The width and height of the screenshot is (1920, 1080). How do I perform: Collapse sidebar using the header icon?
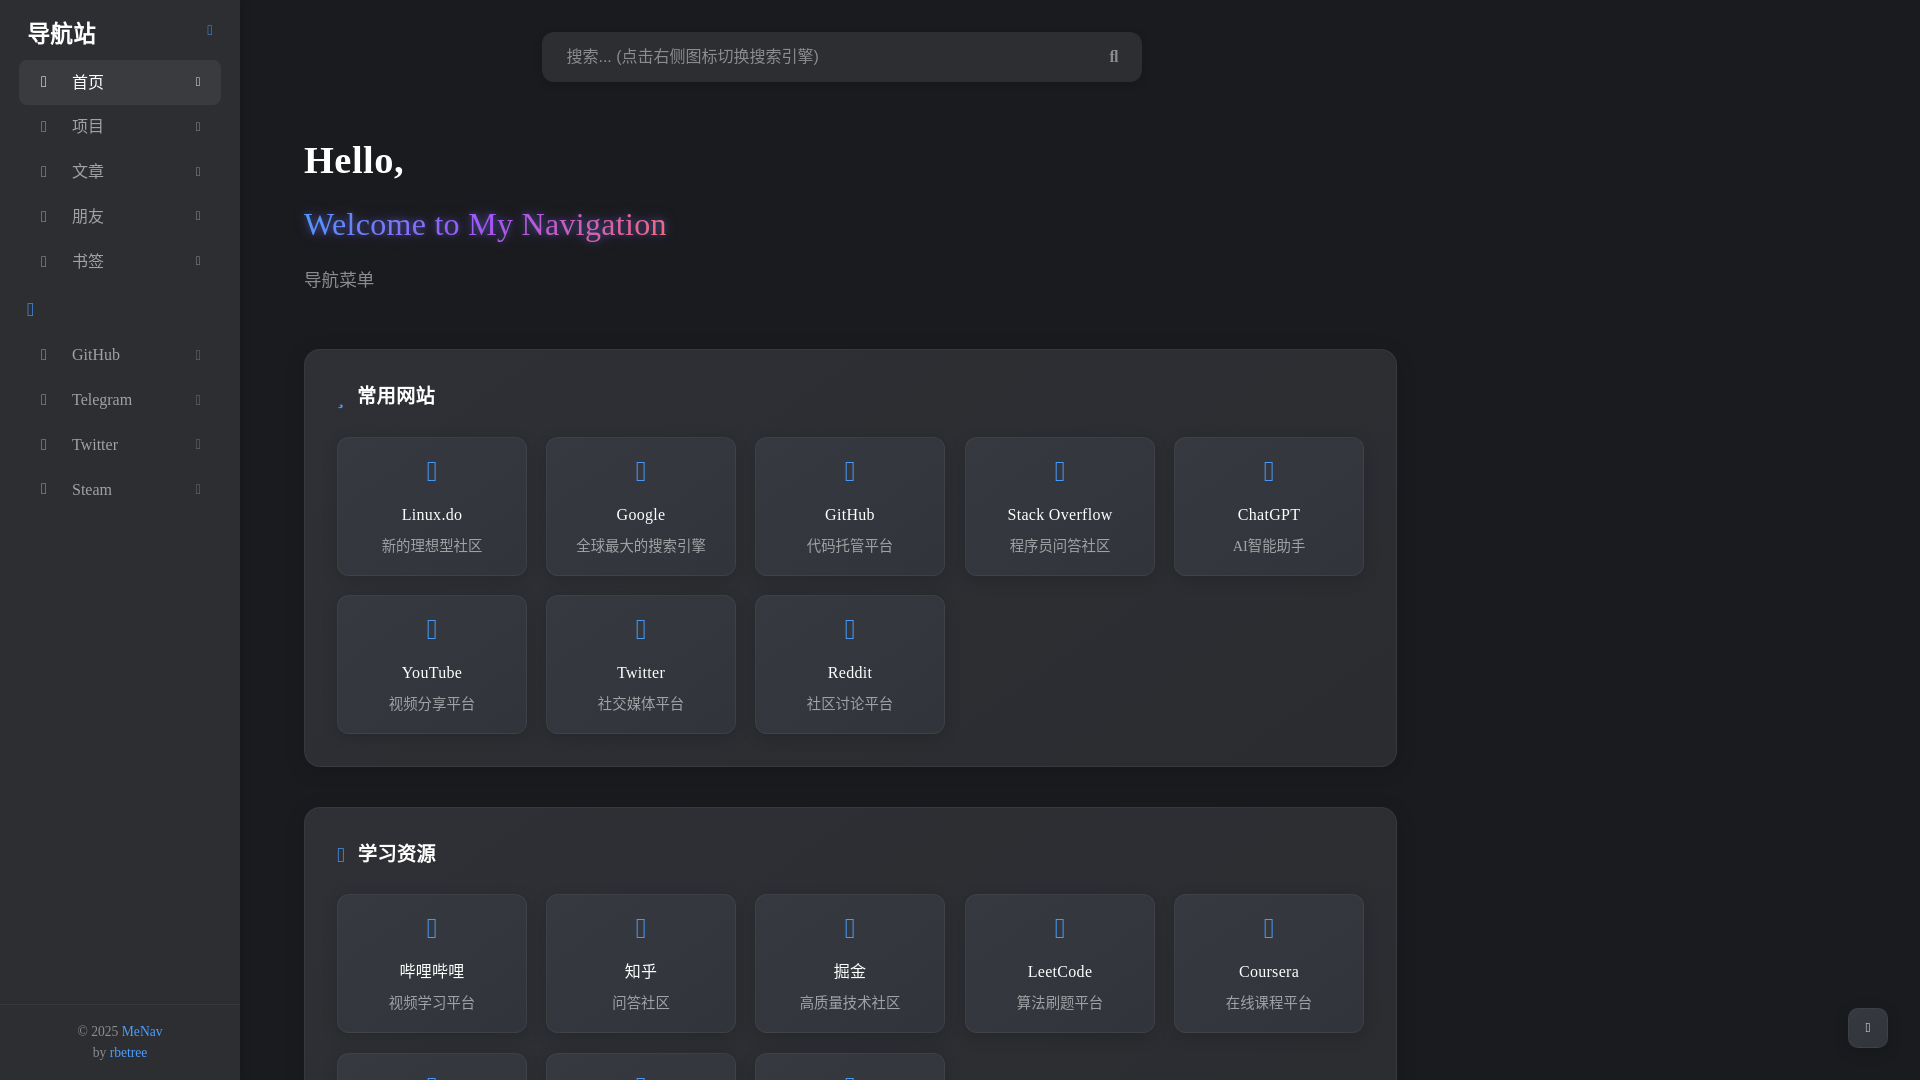[x=210, y=31]
